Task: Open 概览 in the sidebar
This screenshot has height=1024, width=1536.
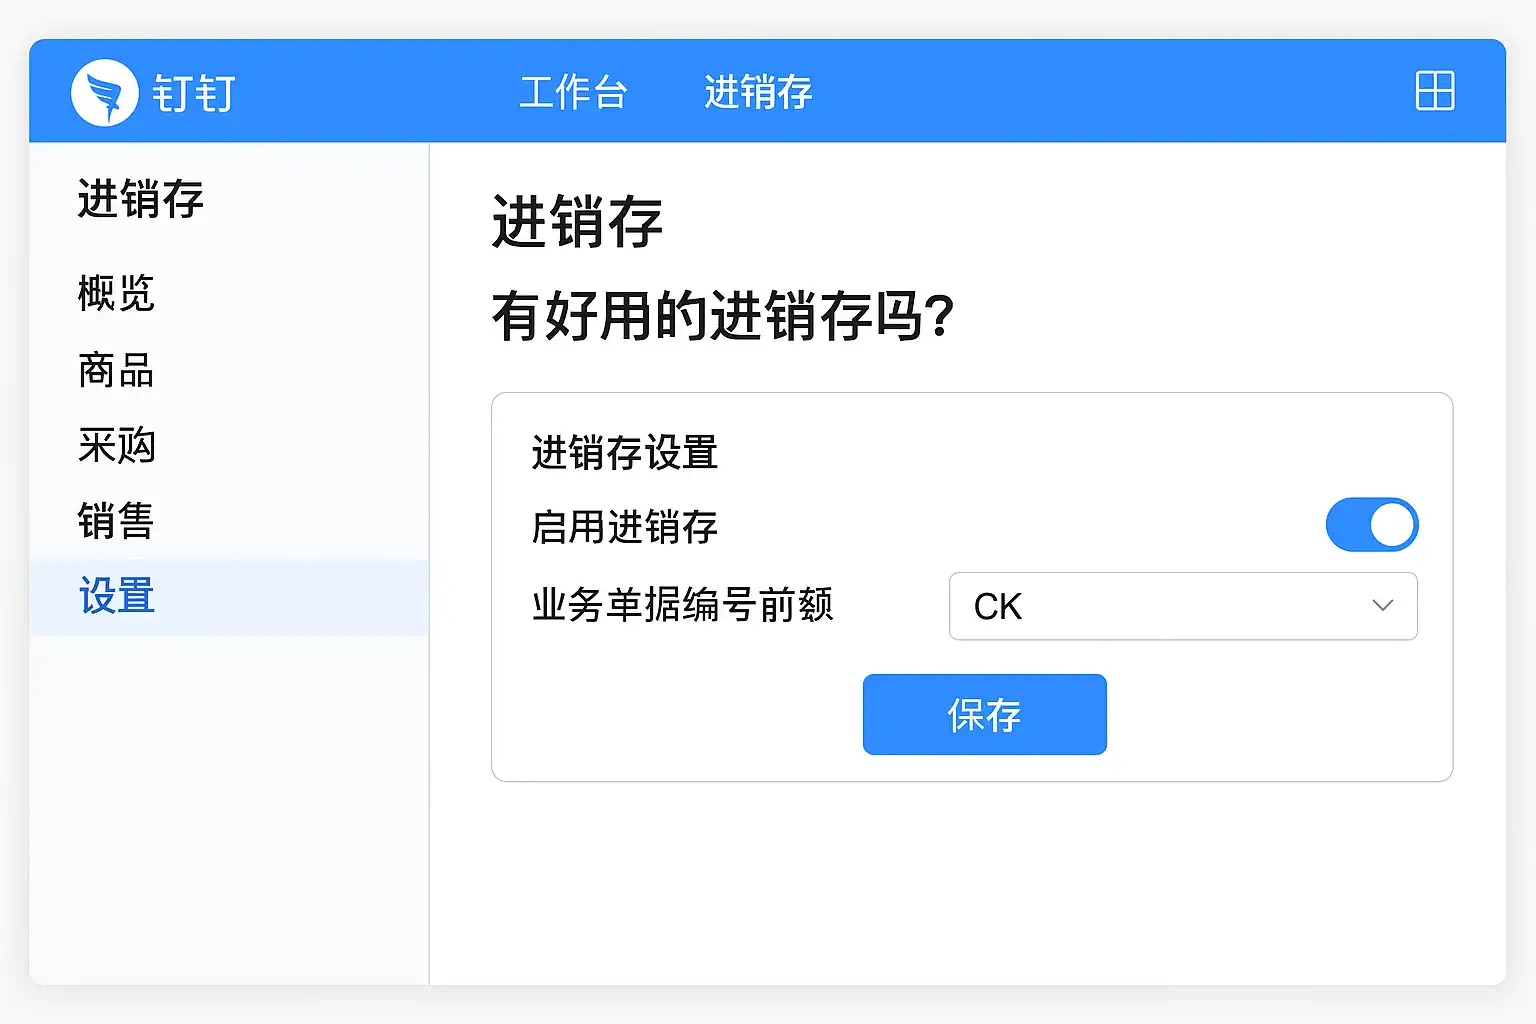Action: [x=116, y=294]
